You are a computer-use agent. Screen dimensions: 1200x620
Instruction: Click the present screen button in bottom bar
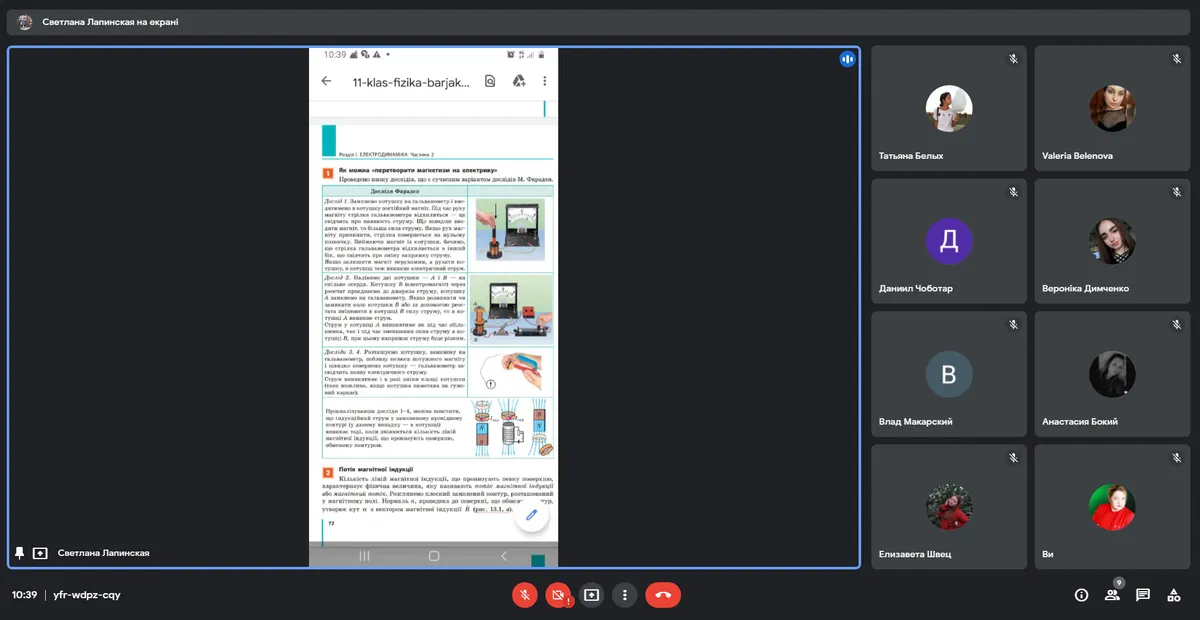tap(591, 595)
